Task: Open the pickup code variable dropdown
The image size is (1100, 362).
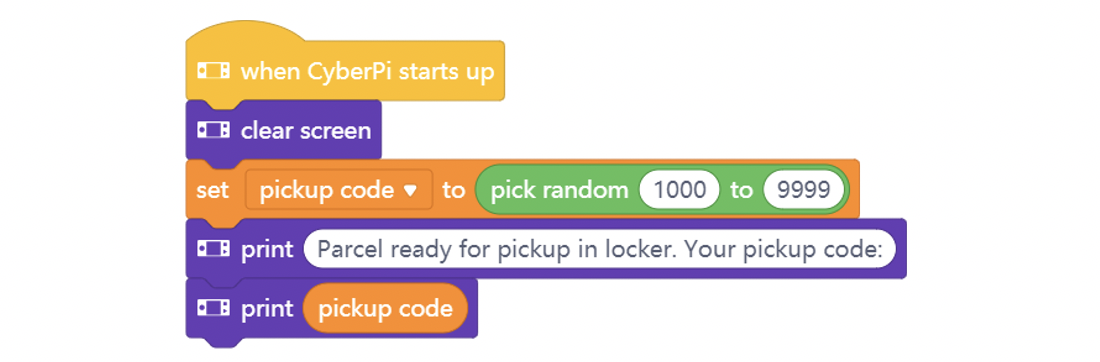Action: 339,189
